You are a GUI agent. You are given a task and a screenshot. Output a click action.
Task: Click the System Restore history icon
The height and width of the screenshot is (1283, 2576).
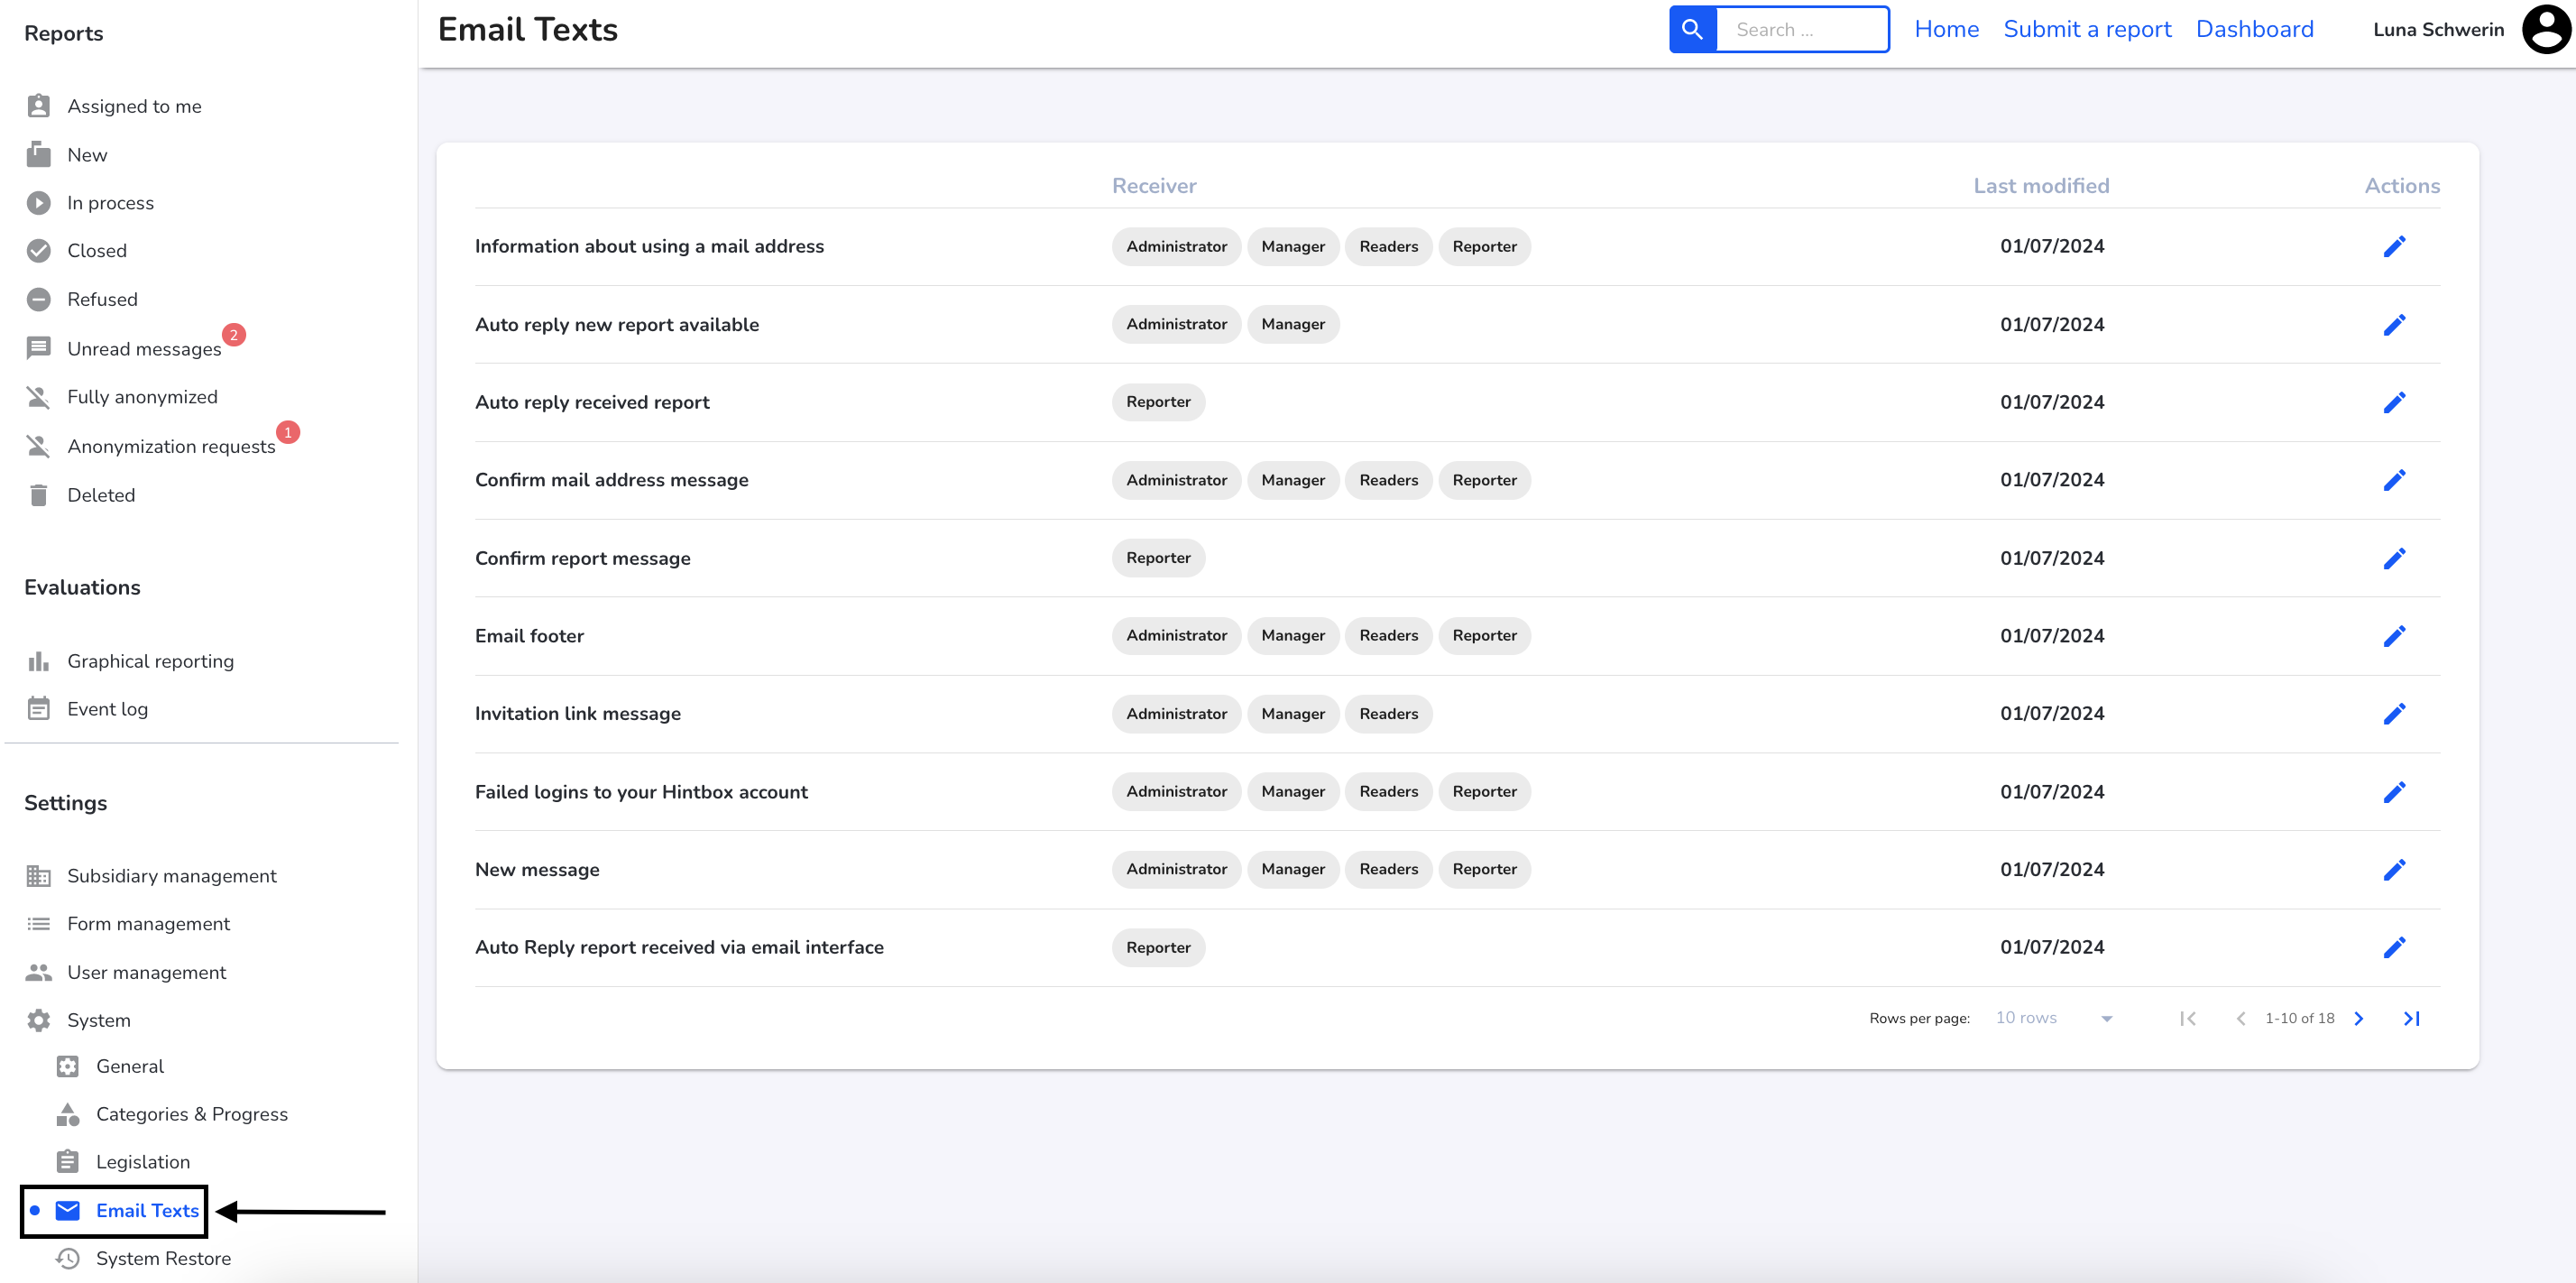tap(68, 1258)
